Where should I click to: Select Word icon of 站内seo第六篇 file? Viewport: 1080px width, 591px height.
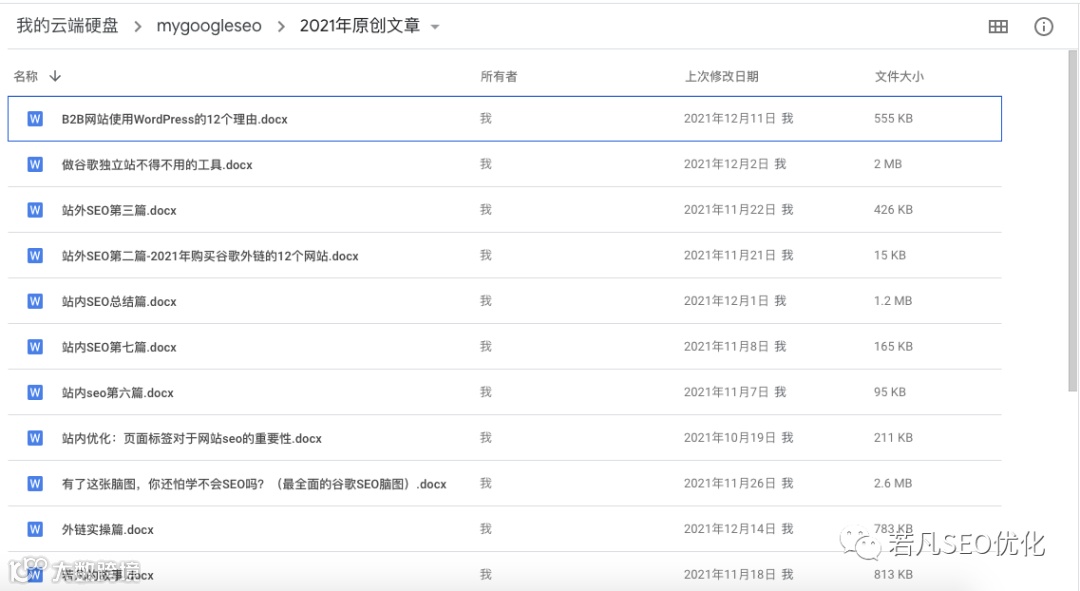[35, 392]
